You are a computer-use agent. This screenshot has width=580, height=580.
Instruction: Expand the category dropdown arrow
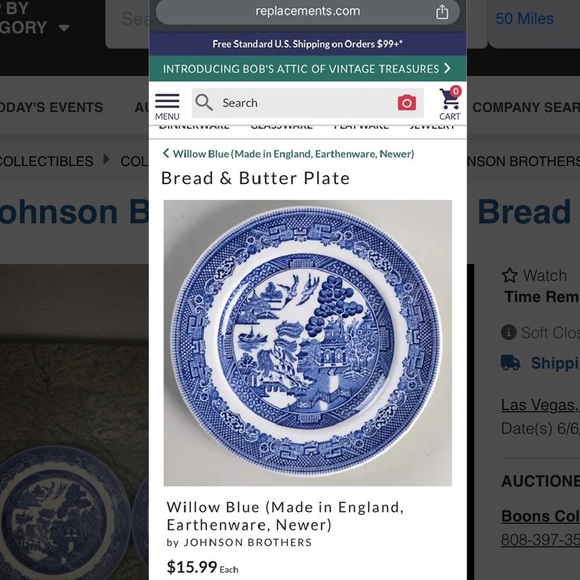click(x=64, y=28)
